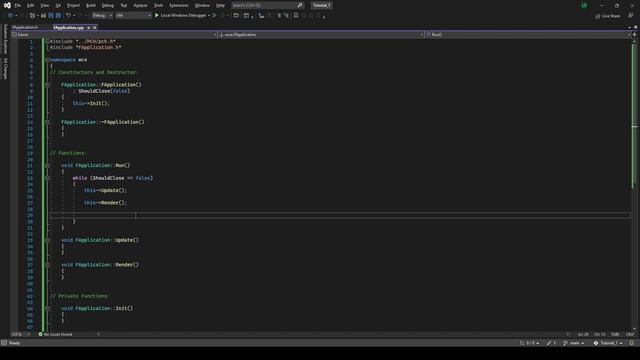Click the New Project toolbar icon

click(x=32, y=16)
